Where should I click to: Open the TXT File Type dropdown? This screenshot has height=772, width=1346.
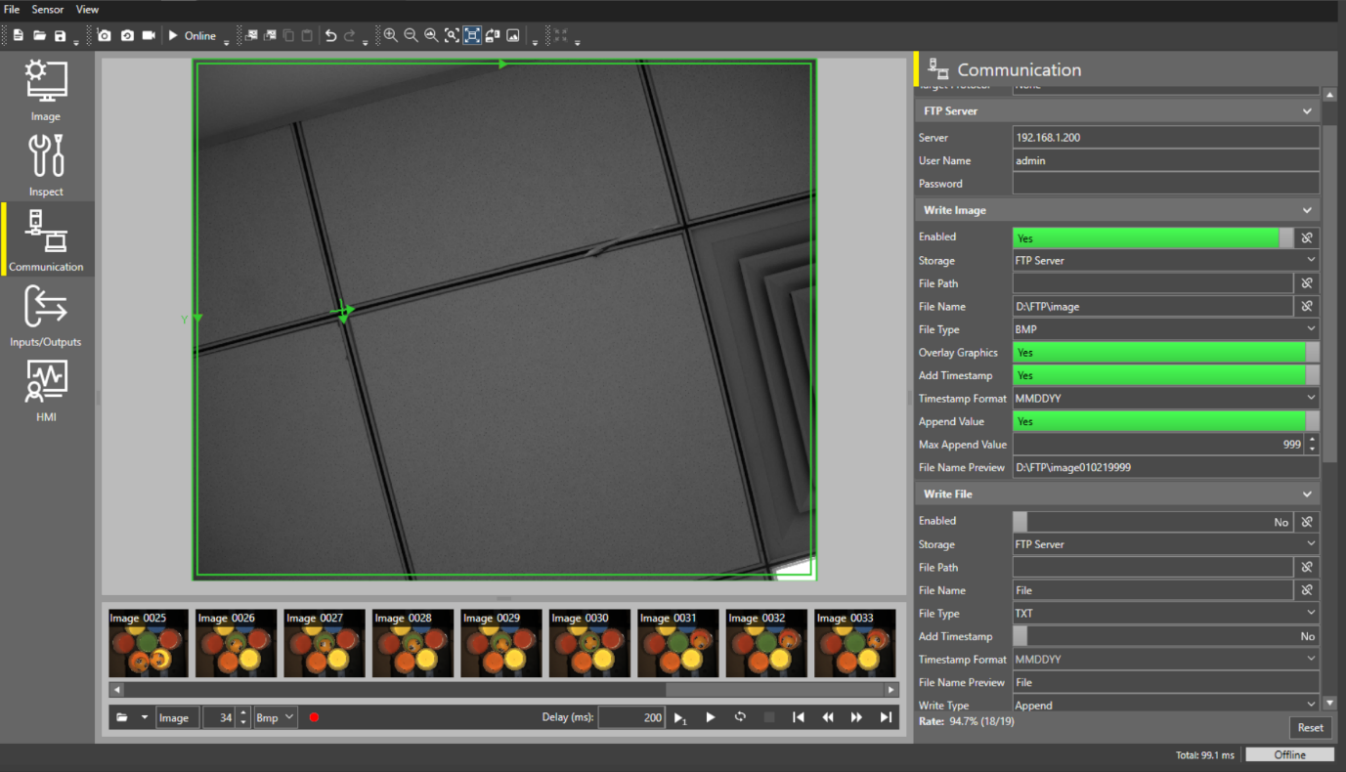tap(1166, 613)
